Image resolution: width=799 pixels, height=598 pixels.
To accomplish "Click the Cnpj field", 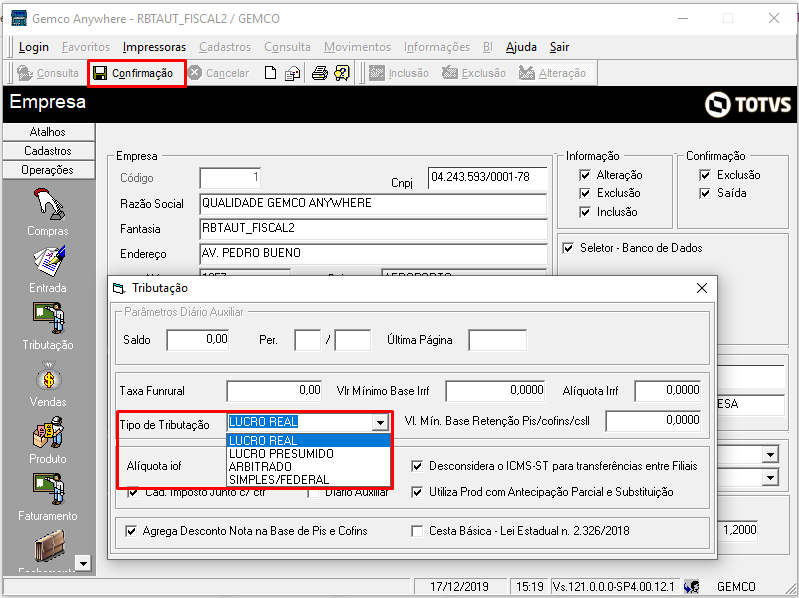I will [488, 178].
